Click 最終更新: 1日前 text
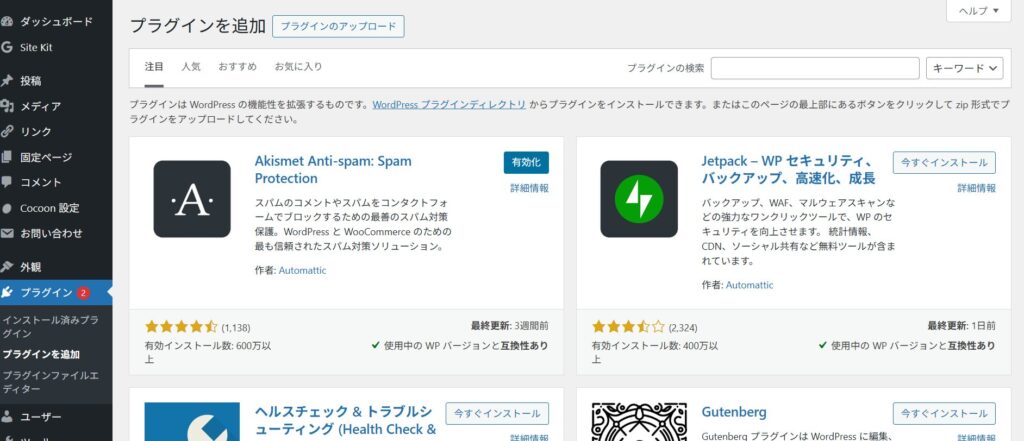The image size is (1024, 441). [x=961, y=325]
